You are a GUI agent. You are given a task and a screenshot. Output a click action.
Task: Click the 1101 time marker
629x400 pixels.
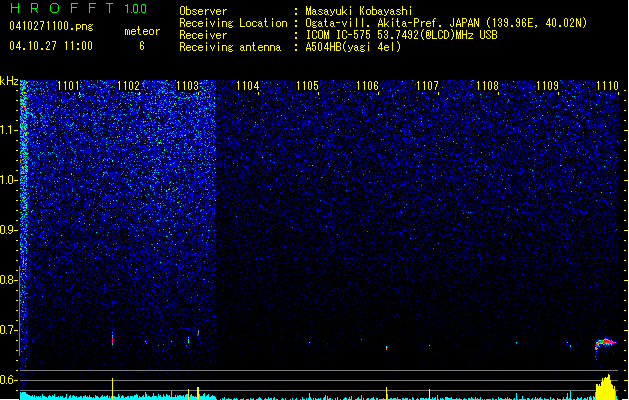tap(68, 86)
